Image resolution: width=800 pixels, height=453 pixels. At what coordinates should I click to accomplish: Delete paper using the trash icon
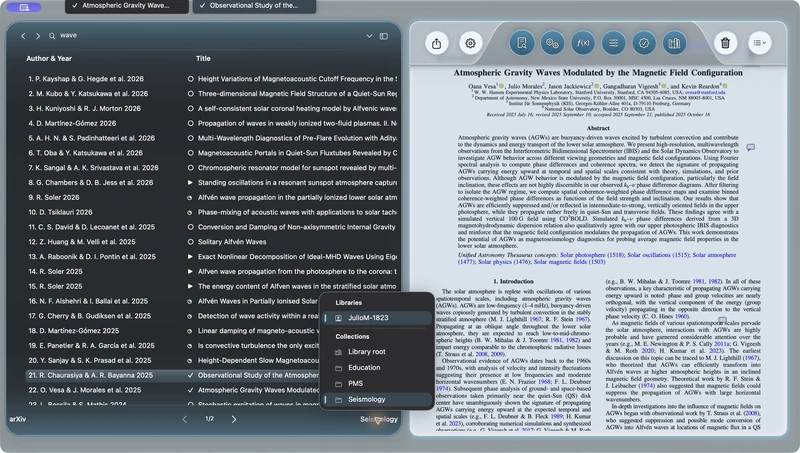725,43
